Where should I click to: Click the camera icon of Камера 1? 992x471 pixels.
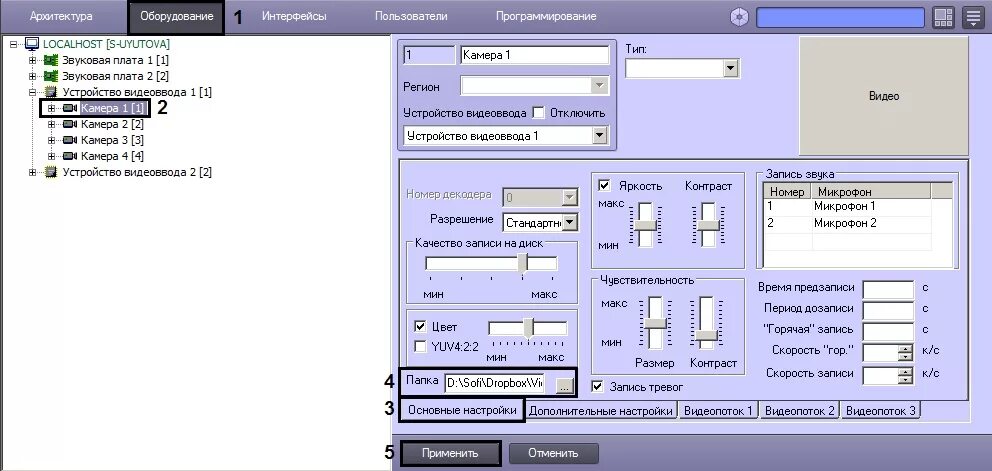[x=70, y=108]
